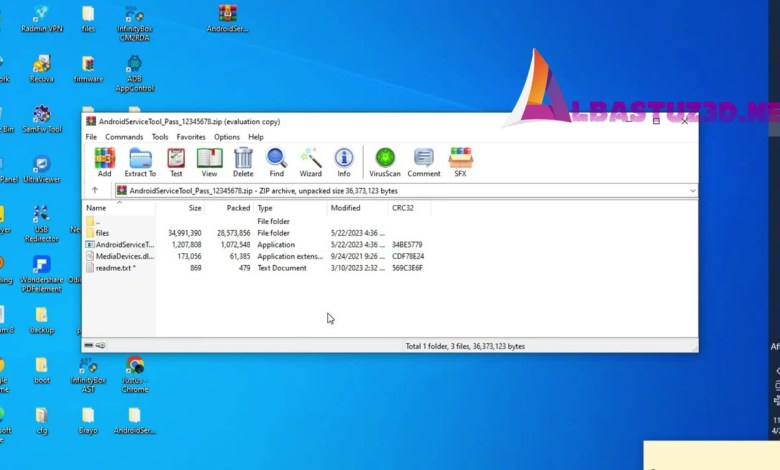Click the archive path address field
Viewport: 780px width, 470px height.
[x=406, y=191]
